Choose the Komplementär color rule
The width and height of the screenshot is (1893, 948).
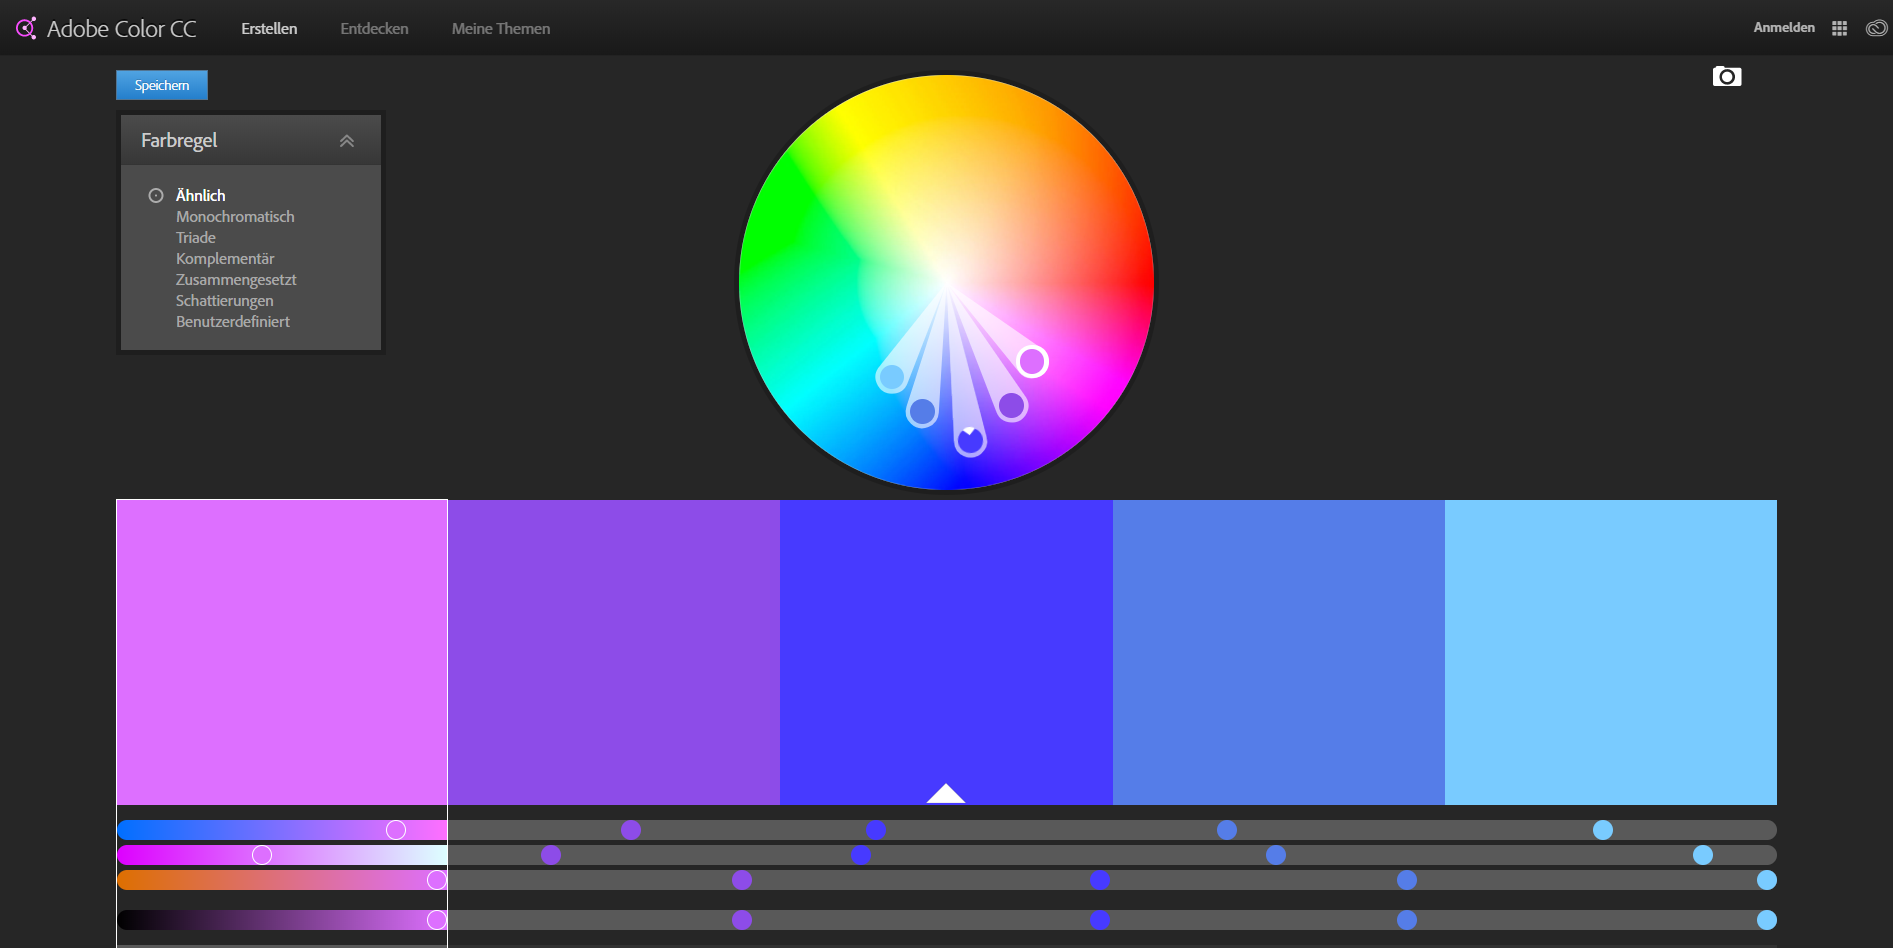225,258
